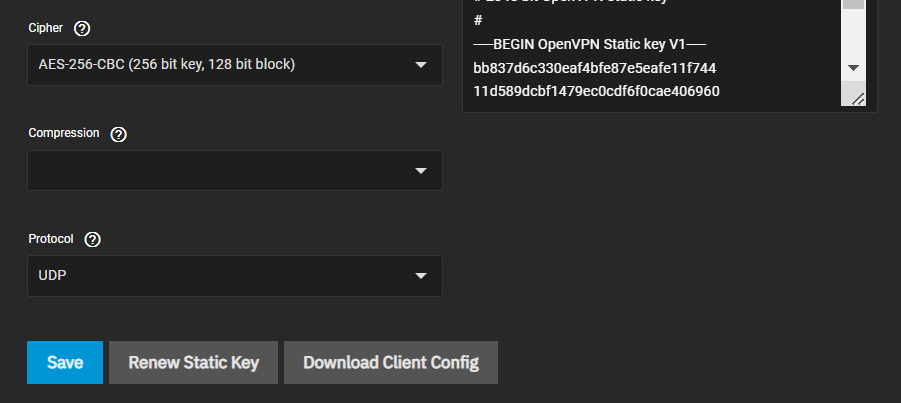901x403 pixels.
Task: Click the Cipher dropdown arrow
Action: pyautogui.click(x=421, y=65)
